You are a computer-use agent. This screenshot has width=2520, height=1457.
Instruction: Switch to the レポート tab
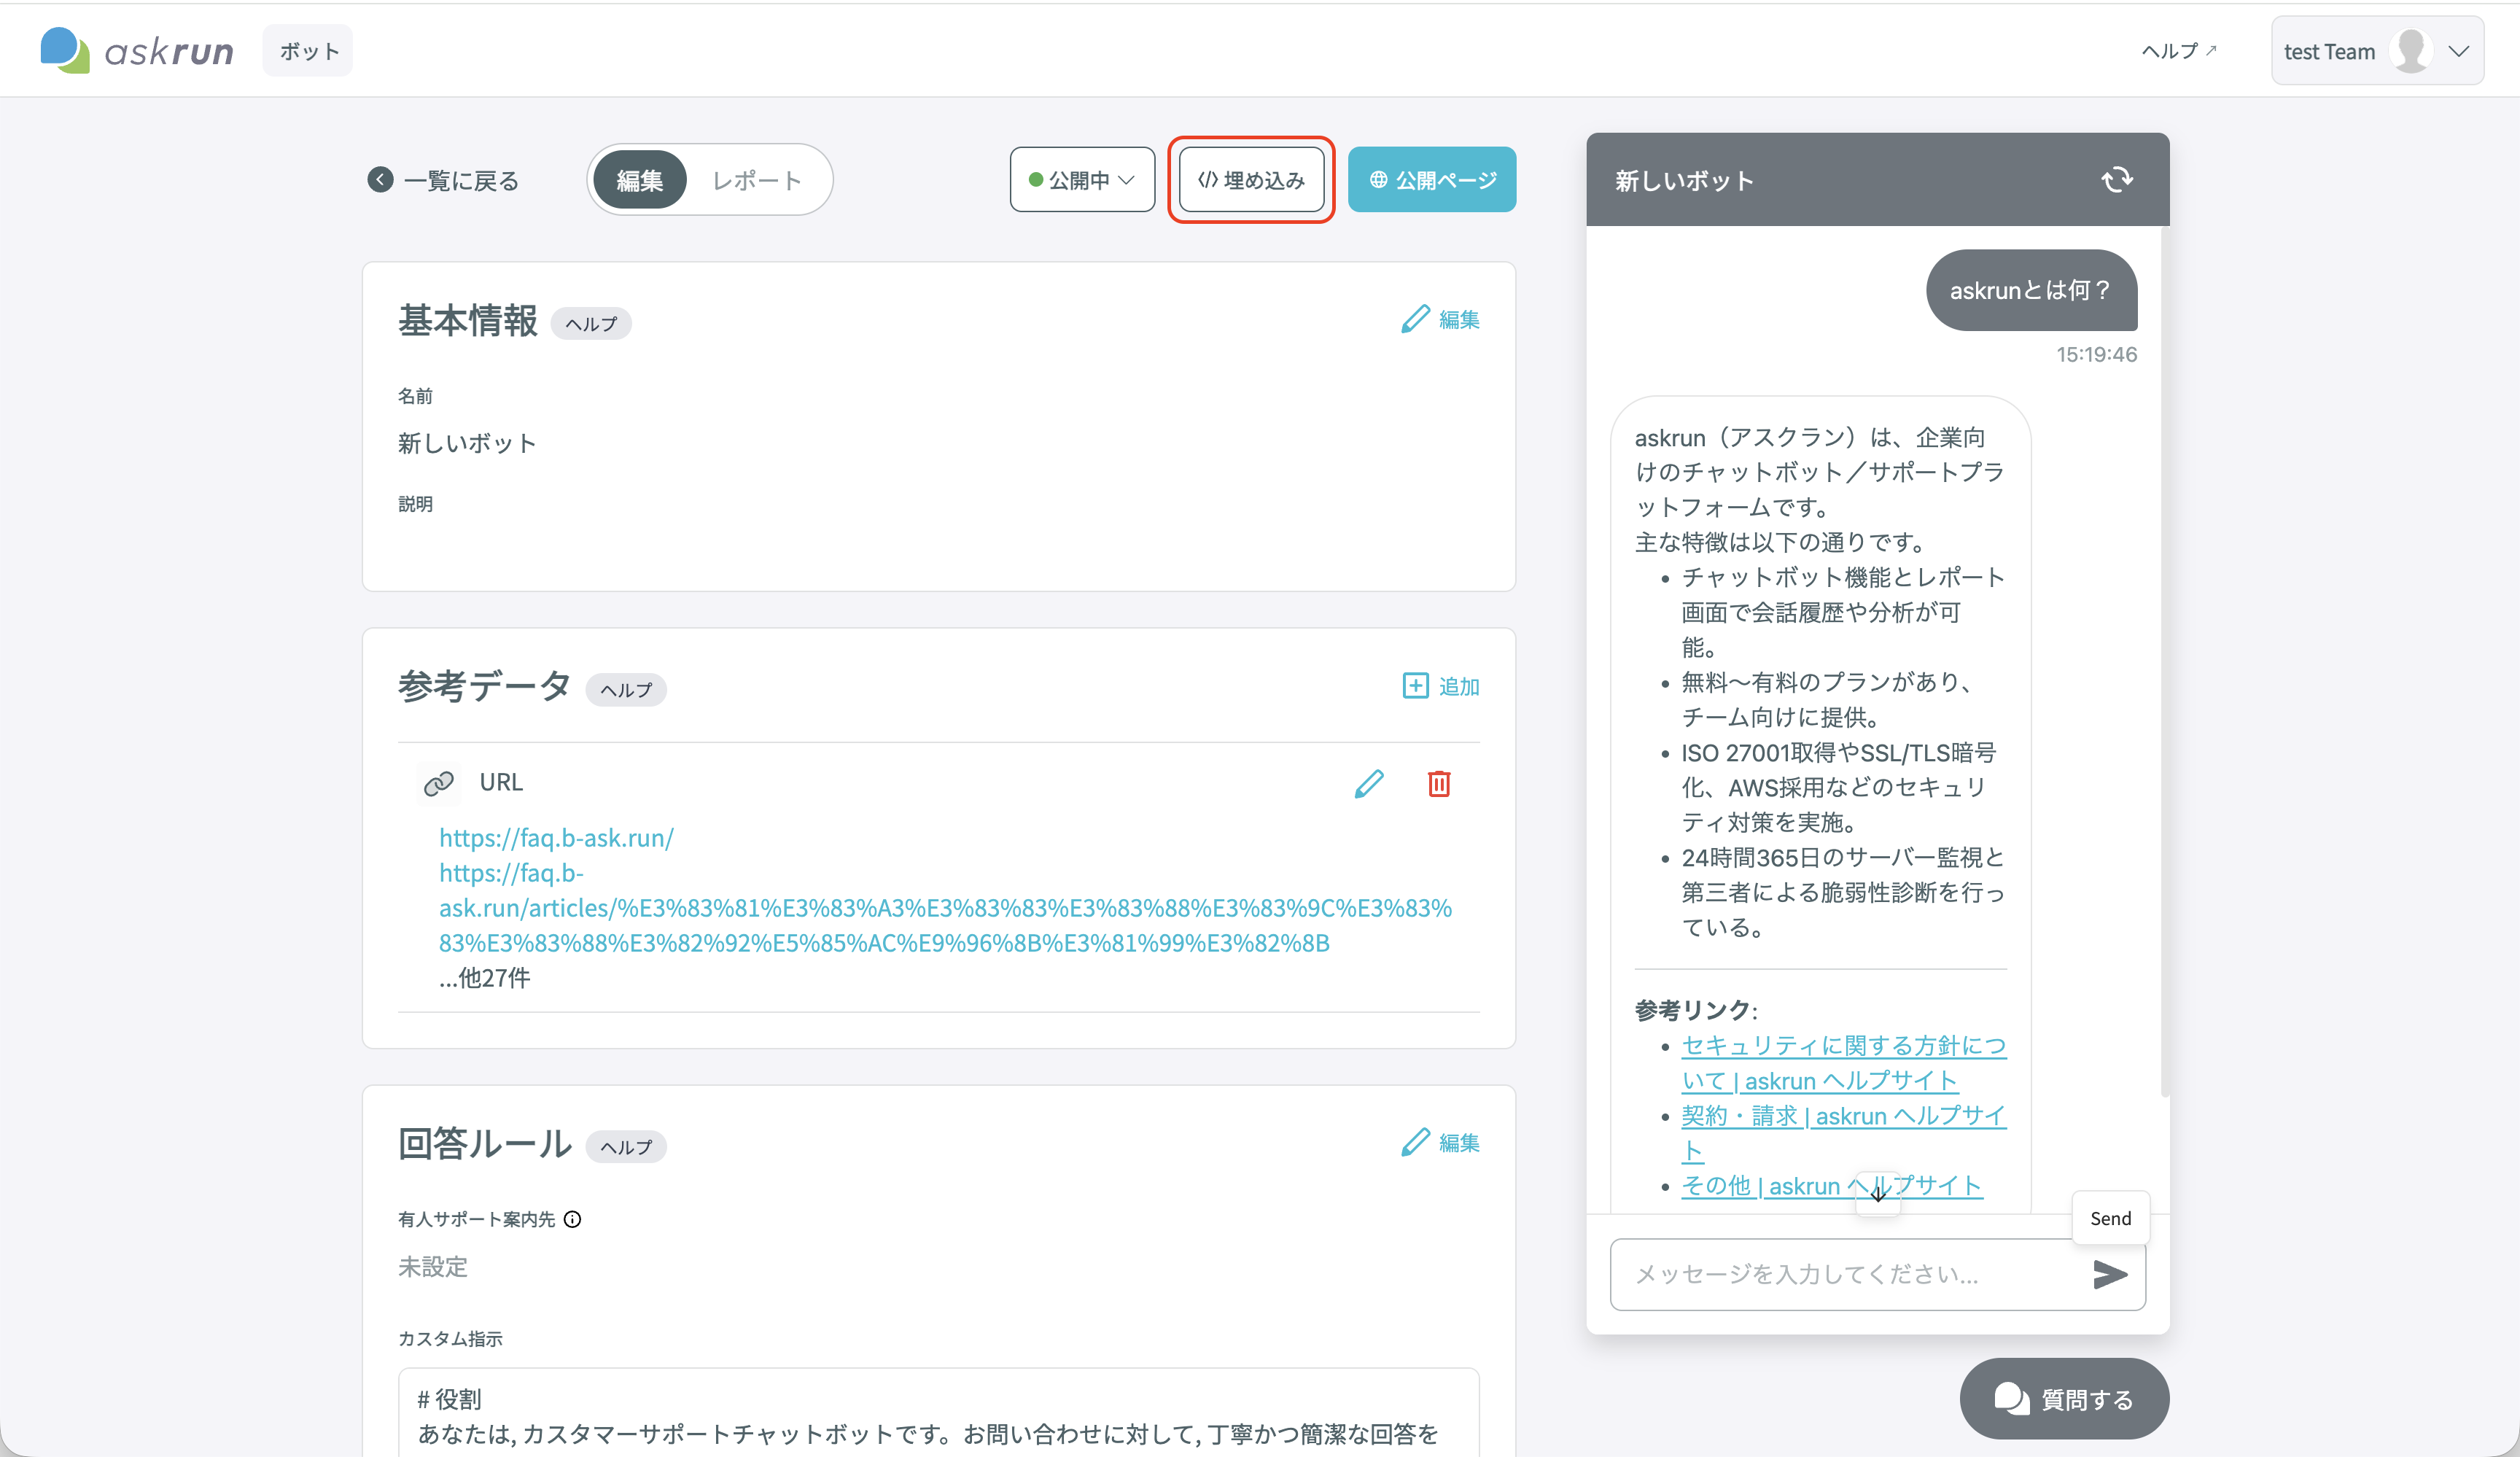coord(757,180)
